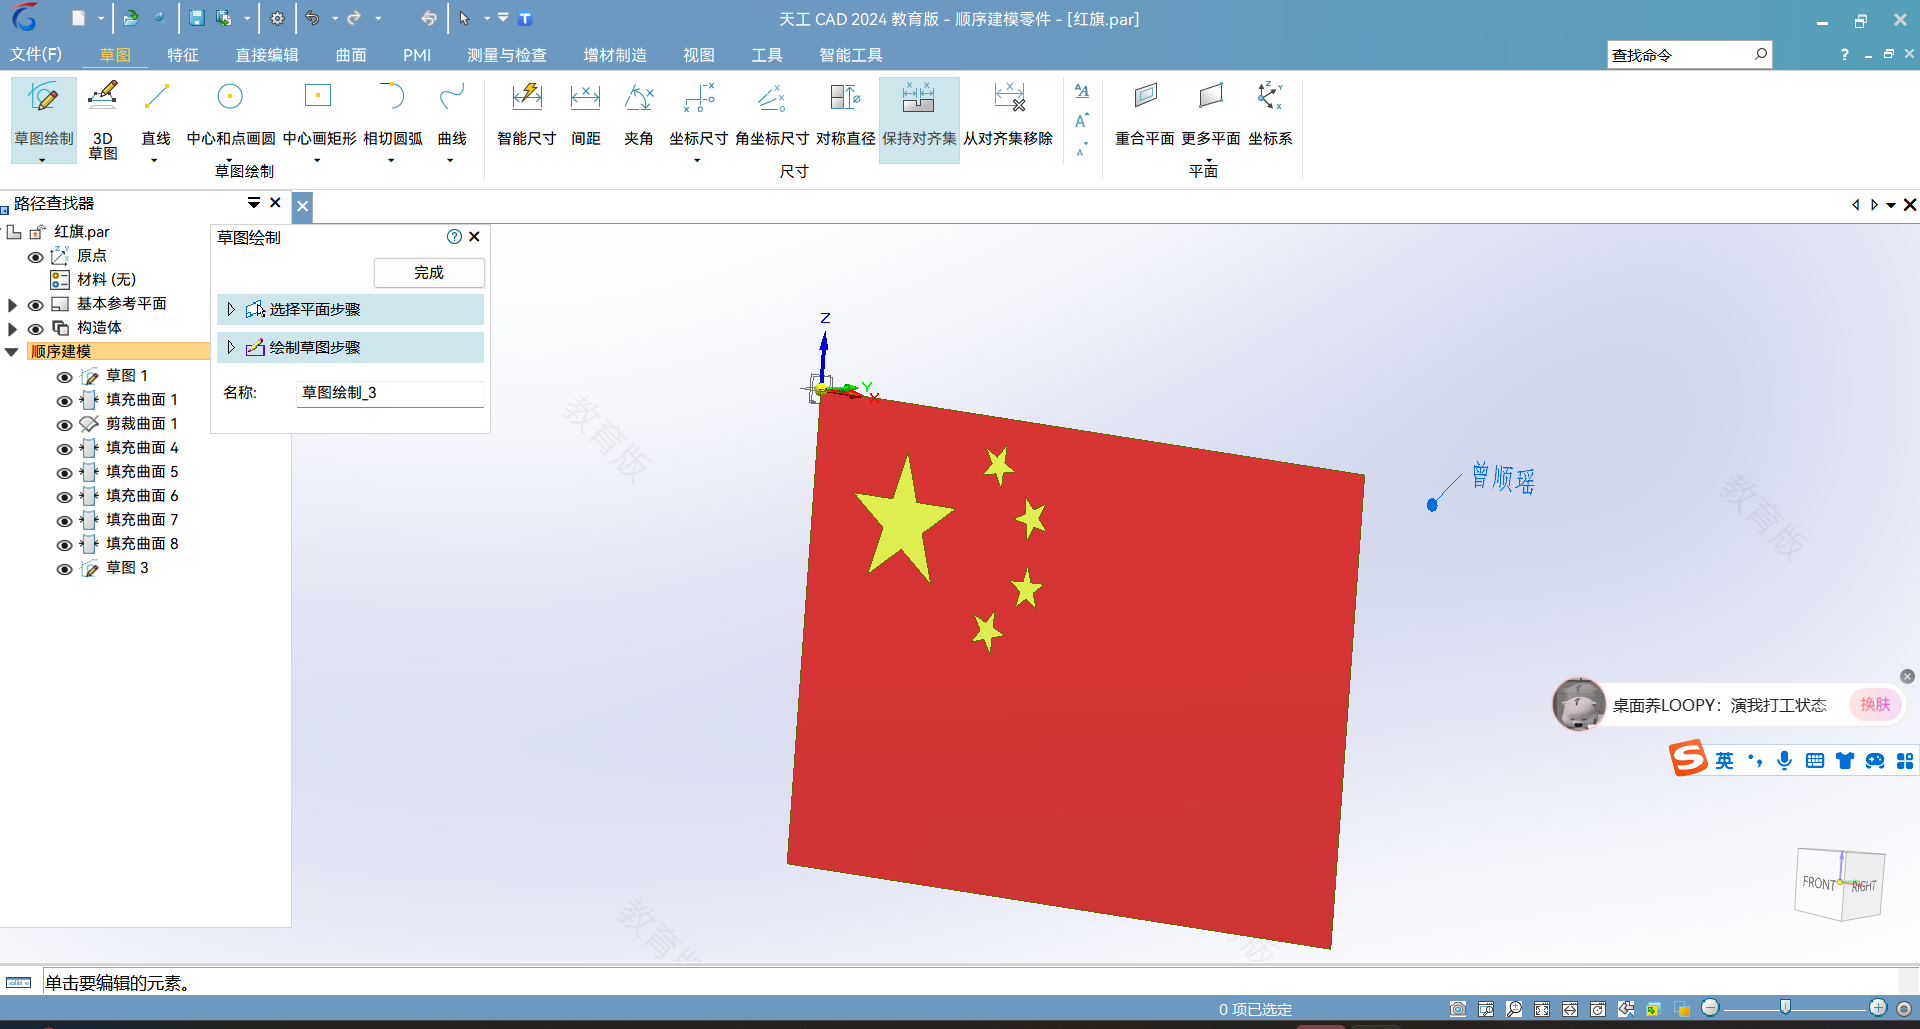Select the Coincident Plane tool

tap(1145, 113)
